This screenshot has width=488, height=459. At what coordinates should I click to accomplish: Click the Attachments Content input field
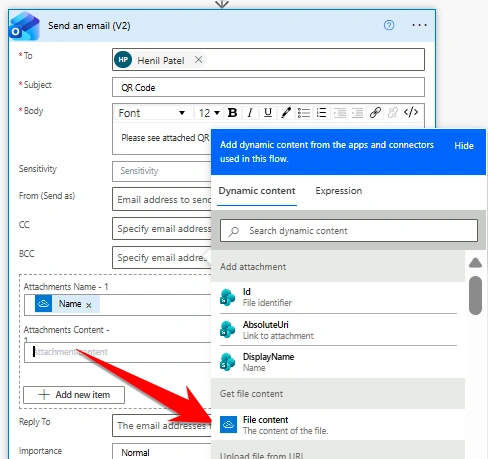click(118, 353)
